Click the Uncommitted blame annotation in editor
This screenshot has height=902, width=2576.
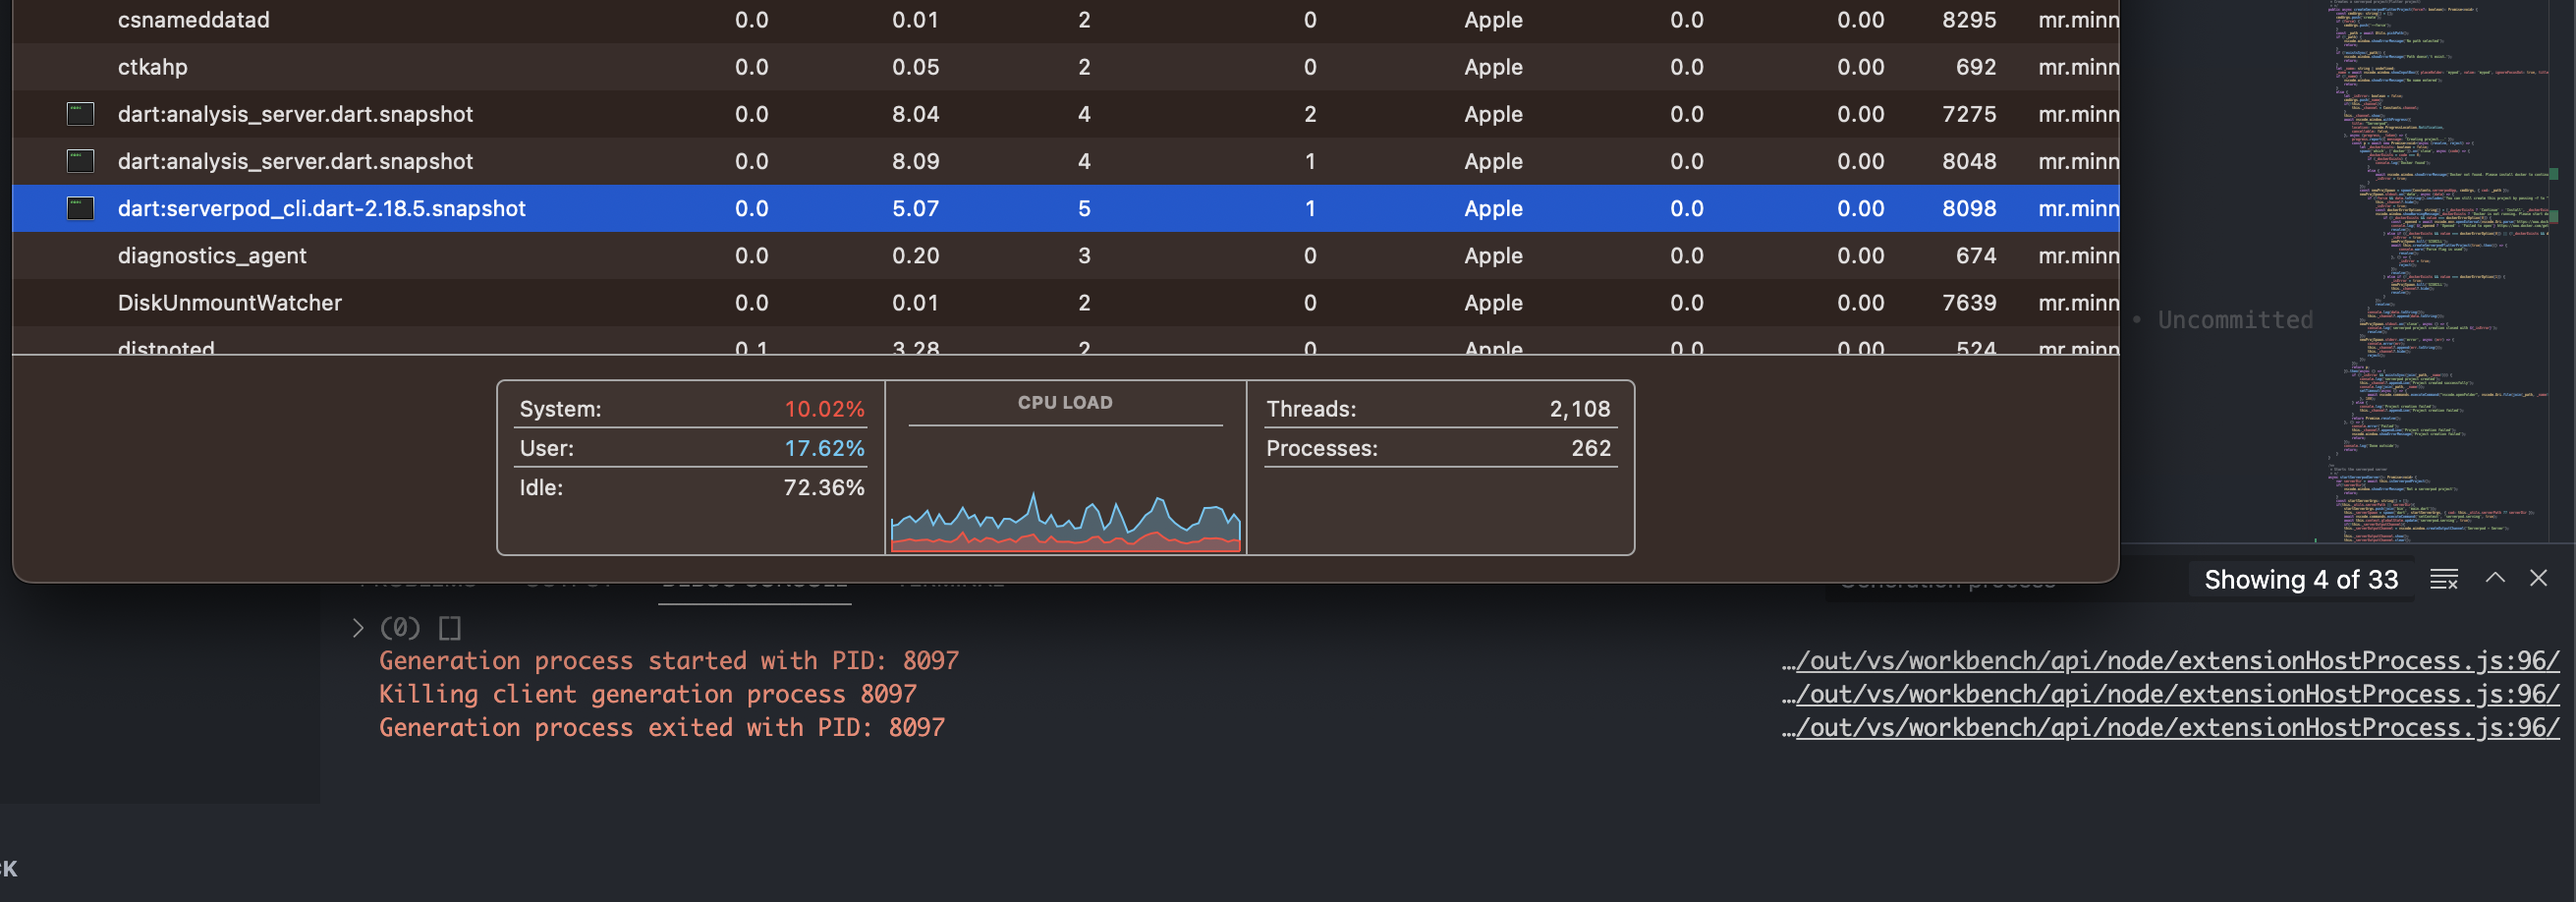click(x=2235, y=320)
